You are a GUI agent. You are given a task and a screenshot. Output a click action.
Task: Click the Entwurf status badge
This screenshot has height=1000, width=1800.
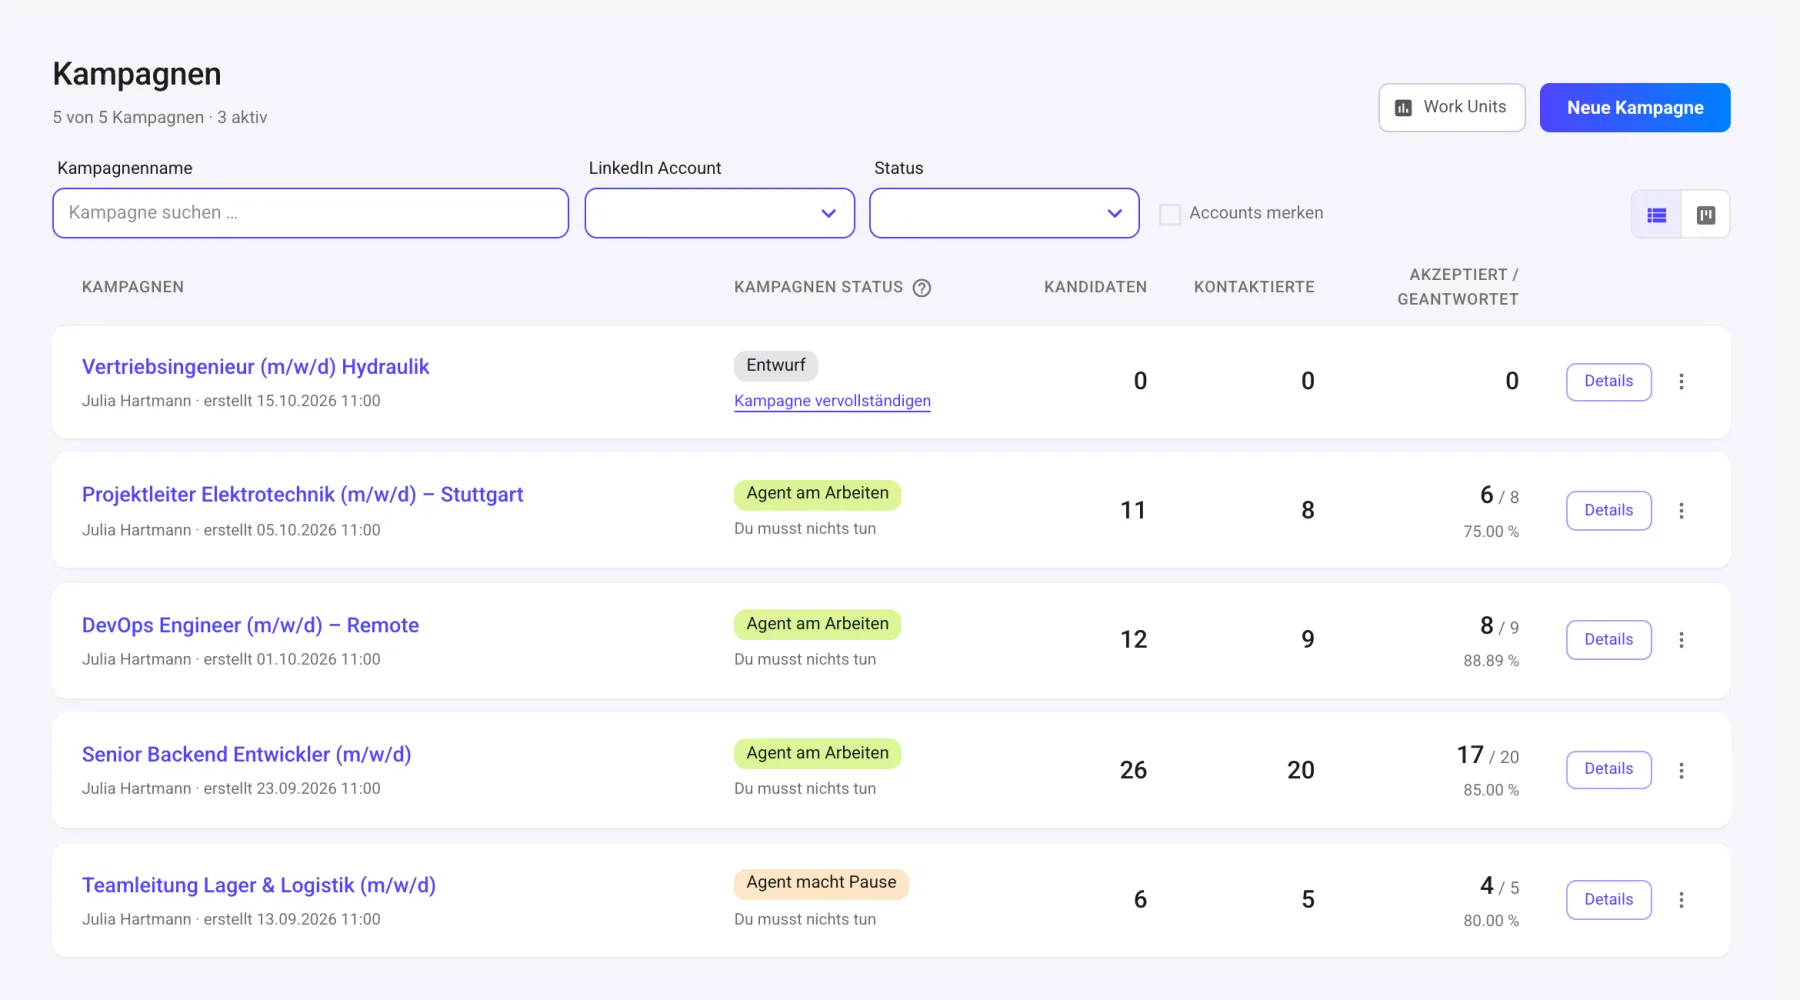776,365
